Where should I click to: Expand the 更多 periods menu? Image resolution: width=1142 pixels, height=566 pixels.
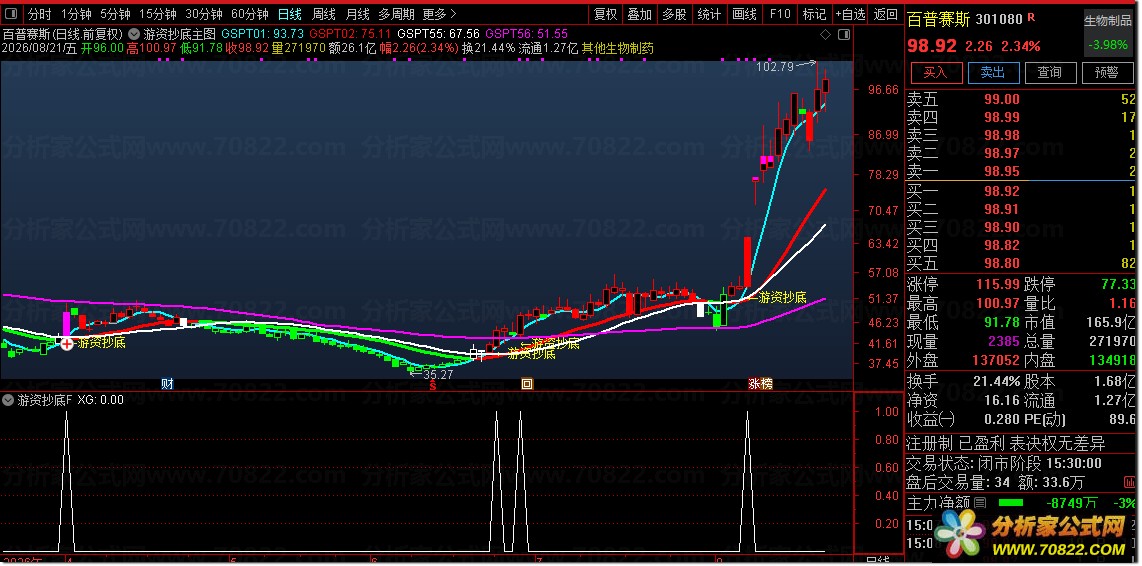tap(439, 14)
